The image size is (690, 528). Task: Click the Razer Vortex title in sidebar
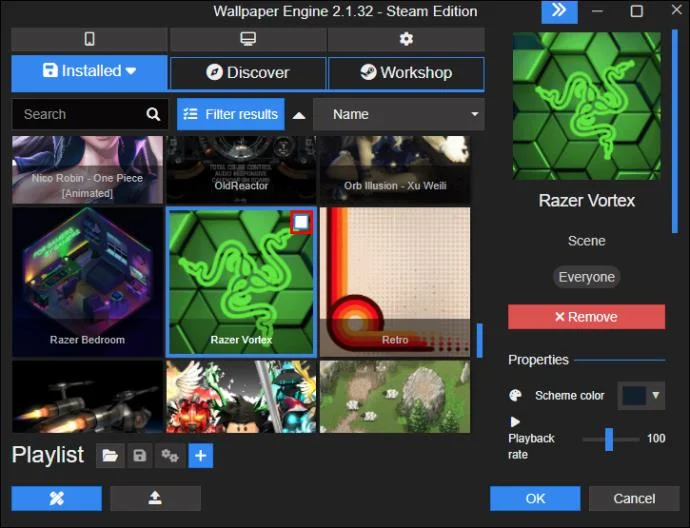click(587, 201)
